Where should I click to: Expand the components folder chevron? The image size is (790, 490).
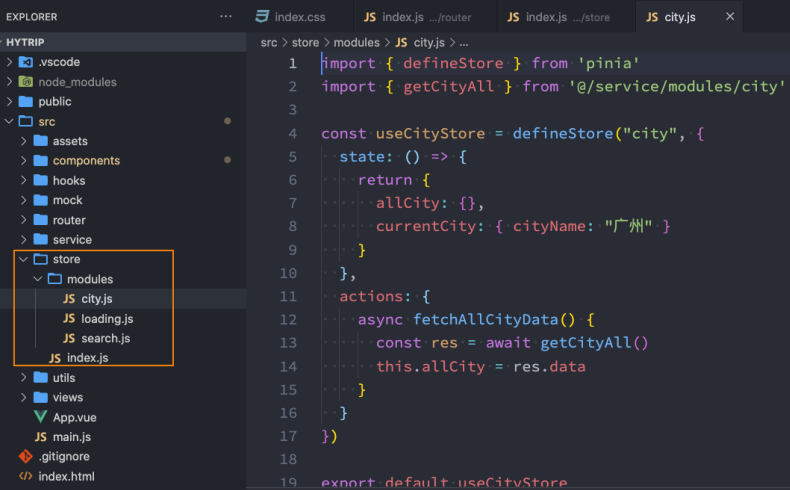tap(24, 161)
